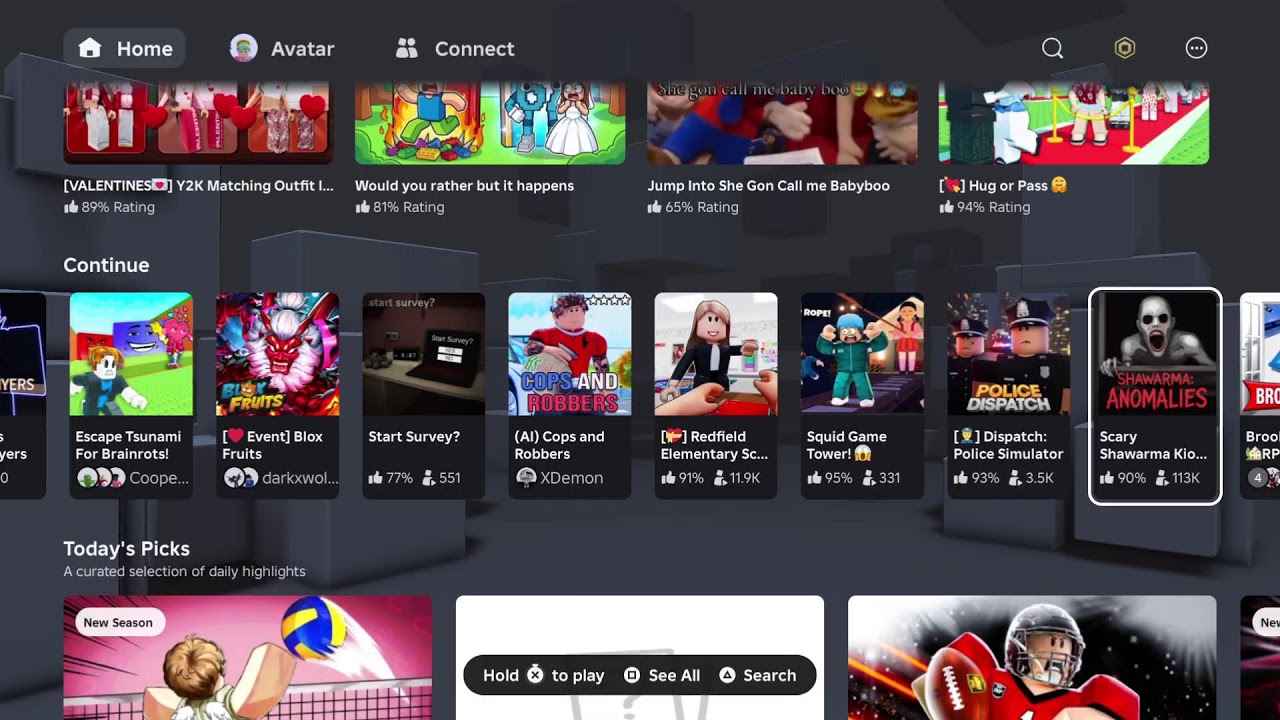Viewport: 1280px width, 720px height.
Task: Switch to the Avatar tab
Action: [282, 48]
